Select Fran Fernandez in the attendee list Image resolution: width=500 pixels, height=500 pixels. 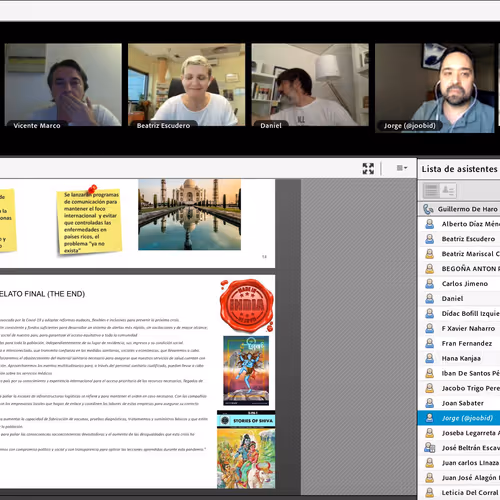[x=459, y=343]
